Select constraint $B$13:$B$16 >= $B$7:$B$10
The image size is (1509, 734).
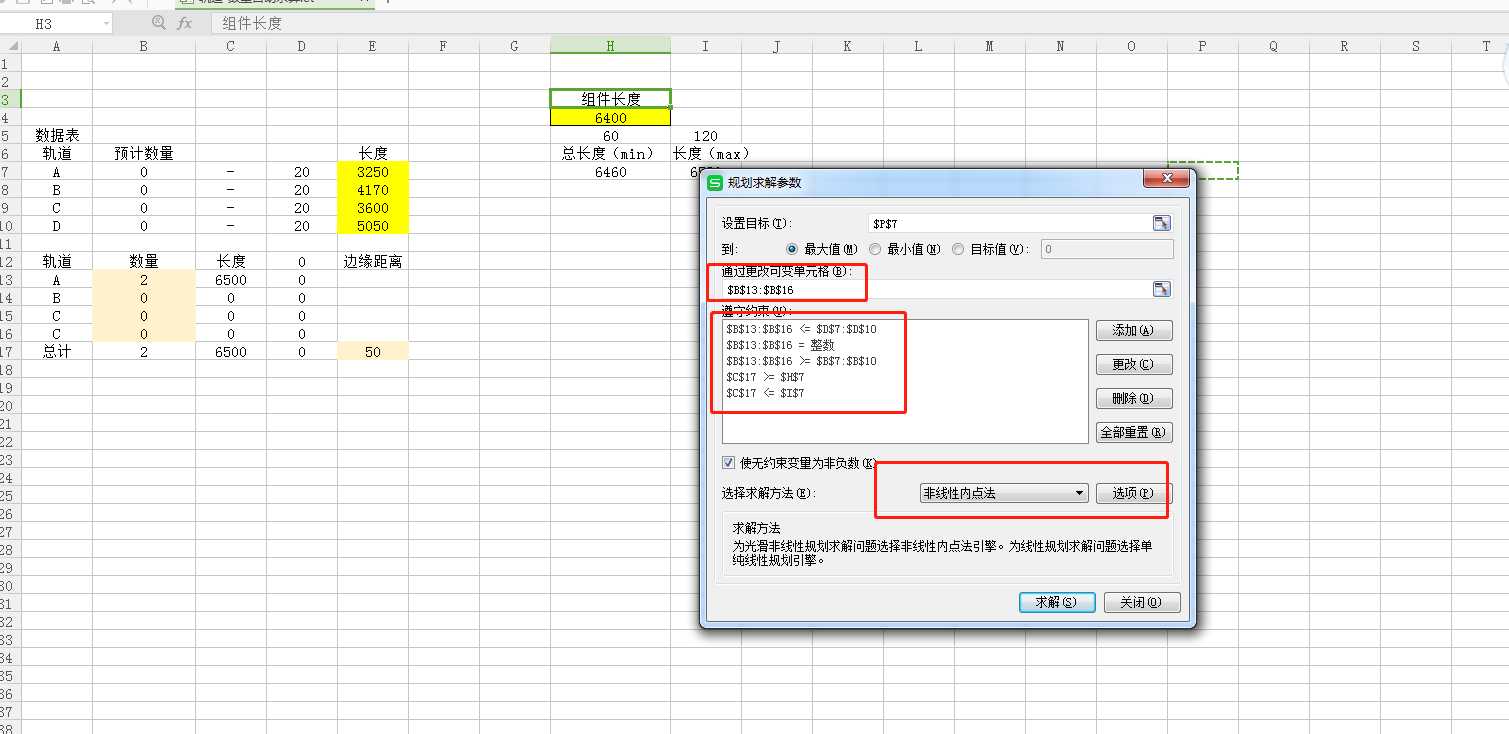801,361
